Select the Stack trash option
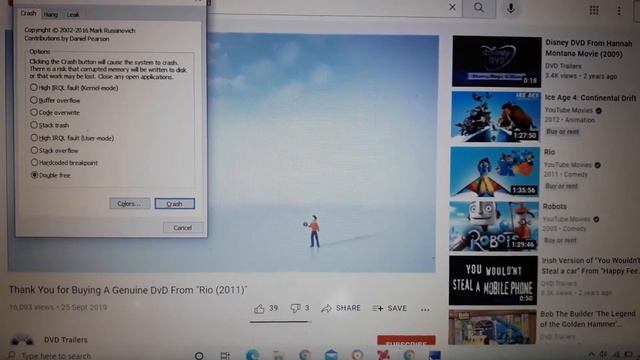Viewport: 640px width, 360px height. click(49, 125)
